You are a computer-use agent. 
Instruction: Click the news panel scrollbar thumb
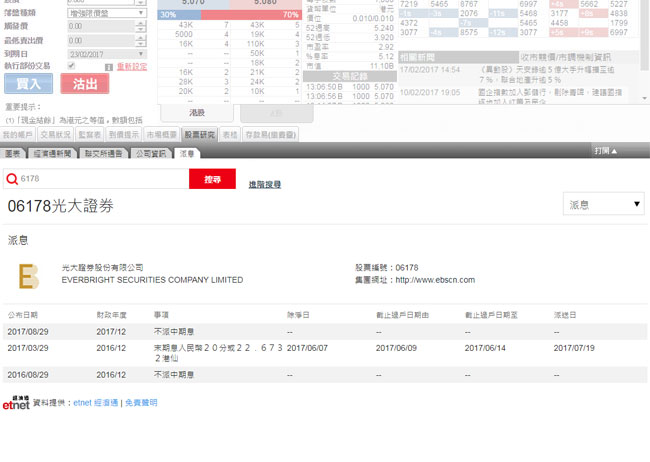coord(645,35)
